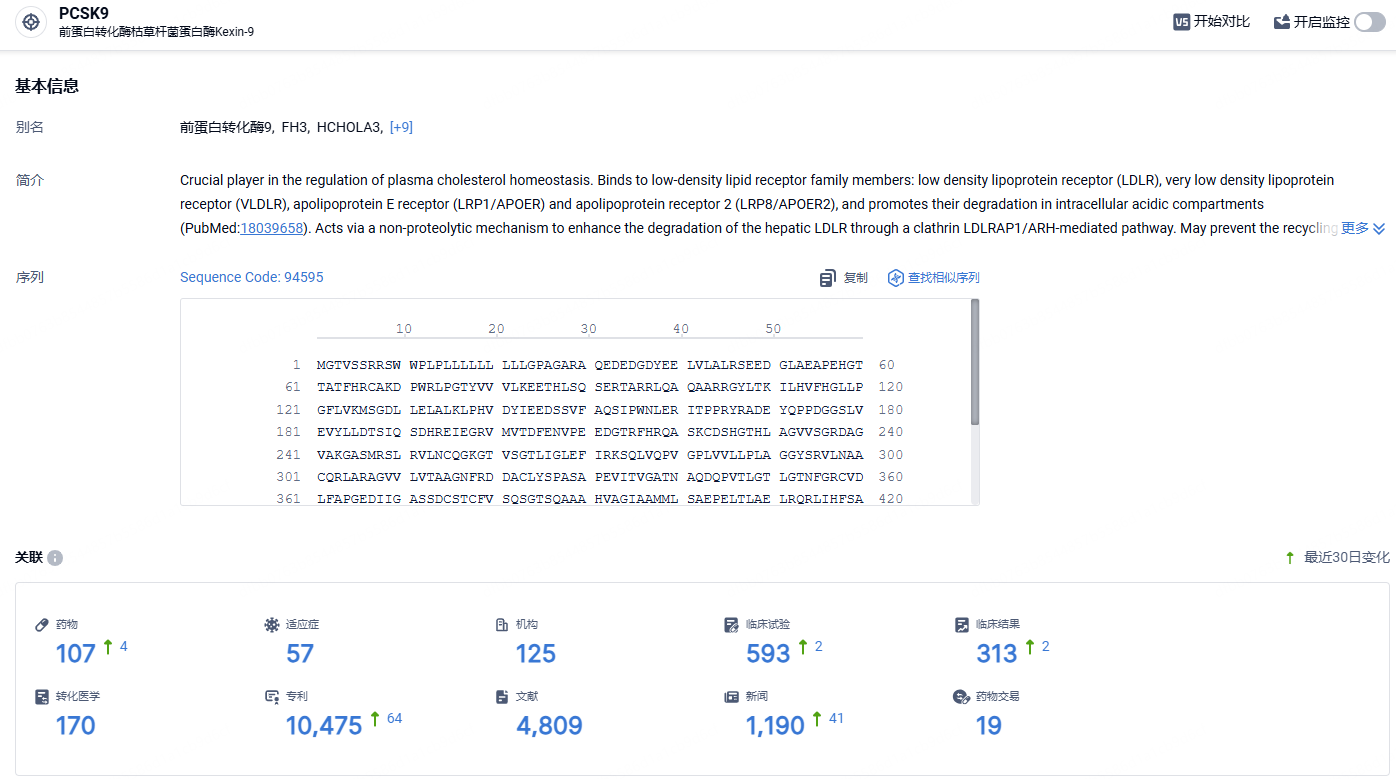Click the clinical trials icon (临床试验)
This screenshot has width=1396, height=779.
(x=731, y=625)
